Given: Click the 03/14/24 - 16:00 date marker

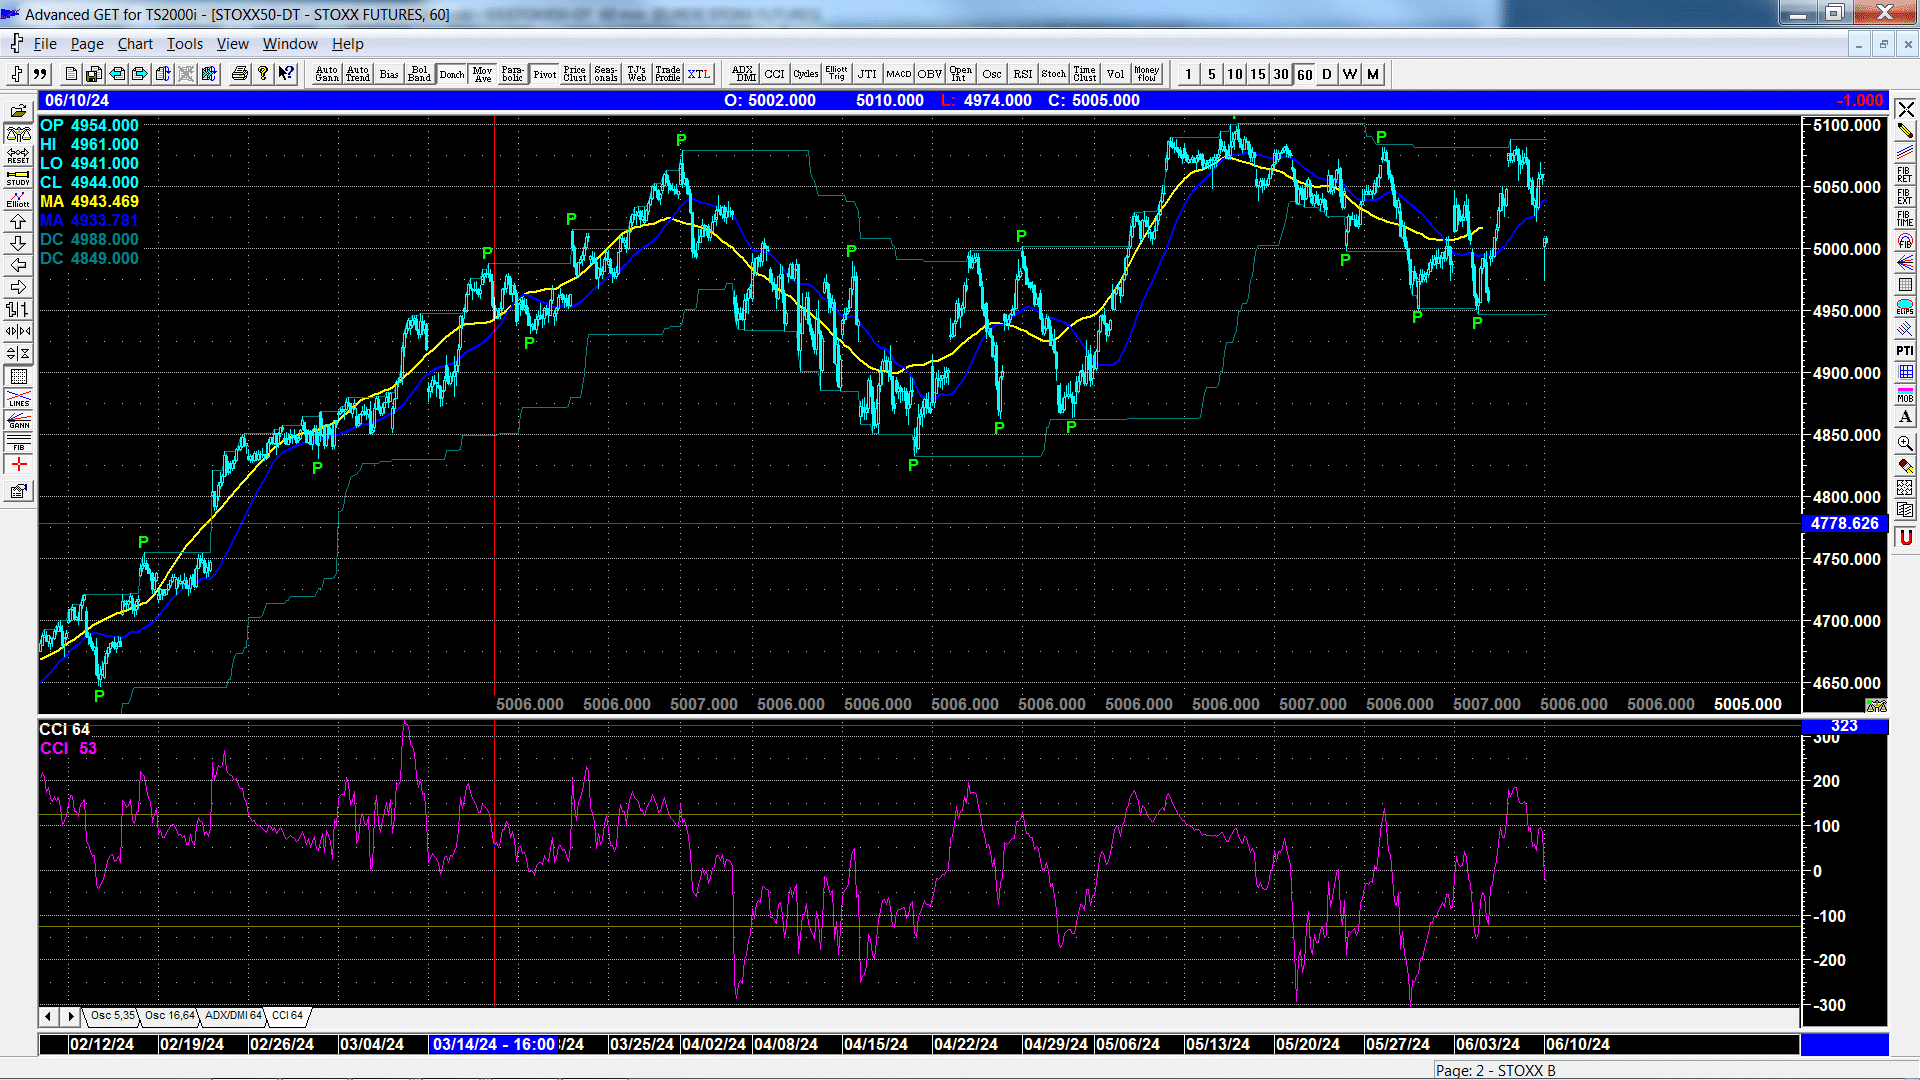Looking at the screenshot, I should tap(493, 1044).
